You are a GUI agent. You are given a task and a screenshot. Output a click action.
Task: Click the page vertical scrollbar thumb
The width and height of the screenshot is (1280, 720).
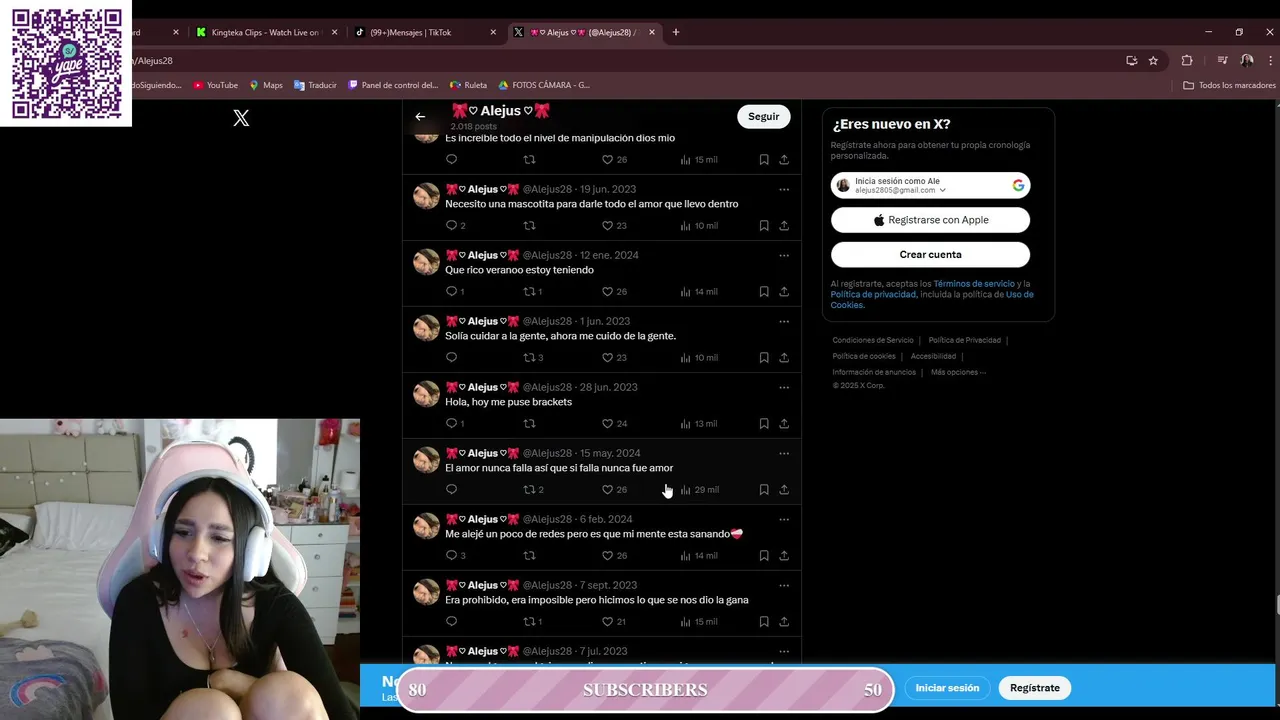click(x=1276, y=605)
